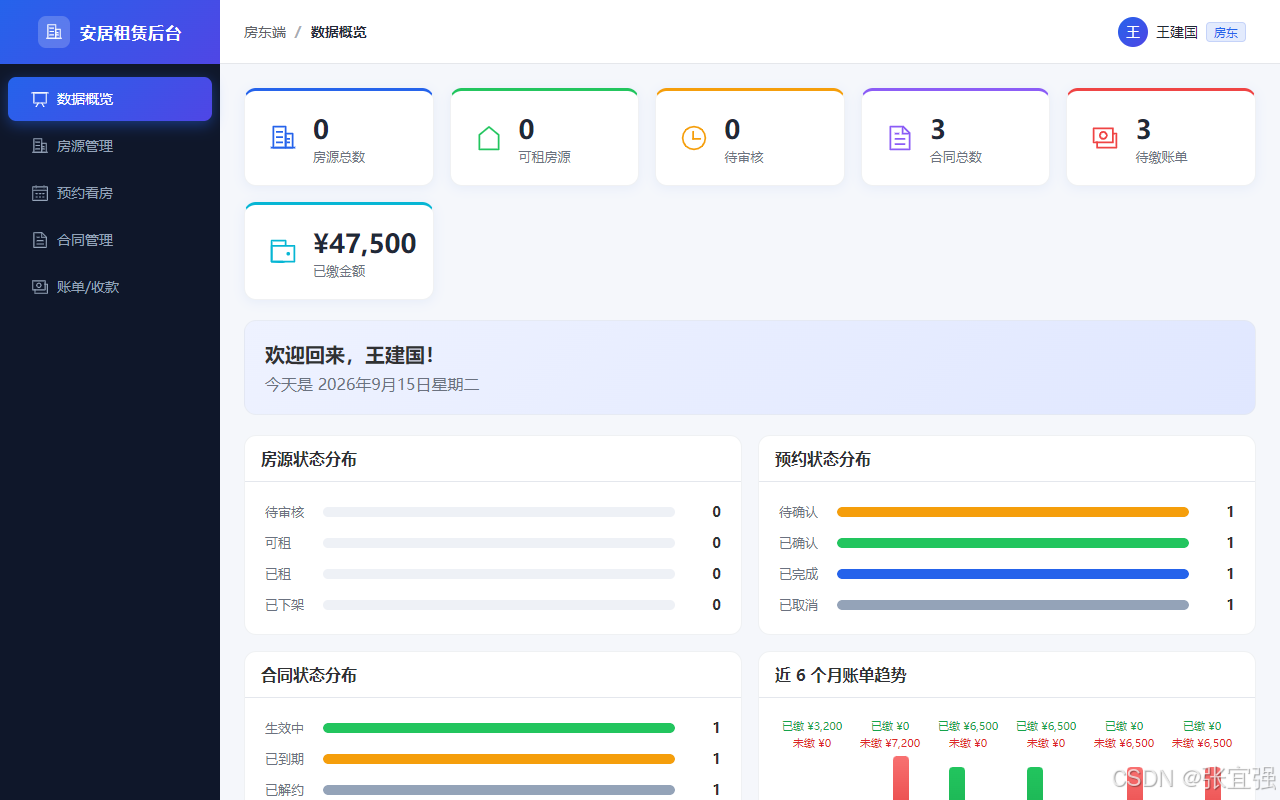
Task: Click the 房源管理 building icon in sidebar
Action: tap(40, 146)
